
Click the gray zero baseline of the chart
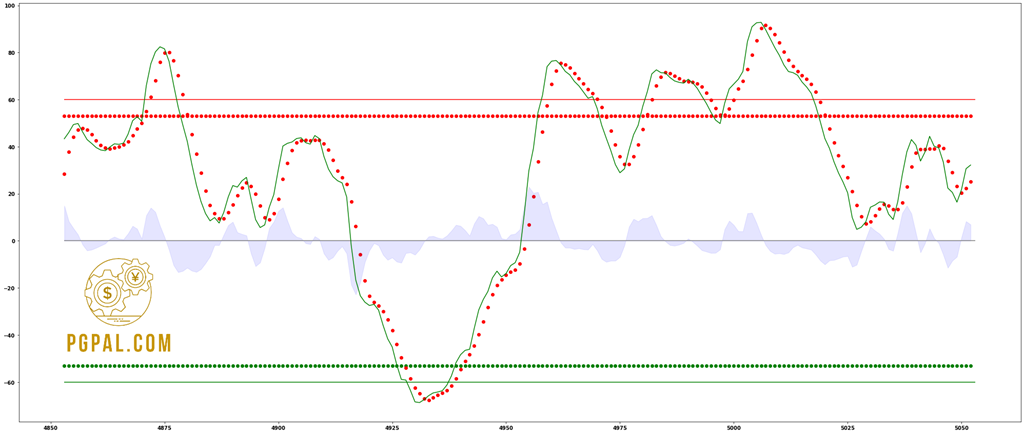[x=519, y=241]
